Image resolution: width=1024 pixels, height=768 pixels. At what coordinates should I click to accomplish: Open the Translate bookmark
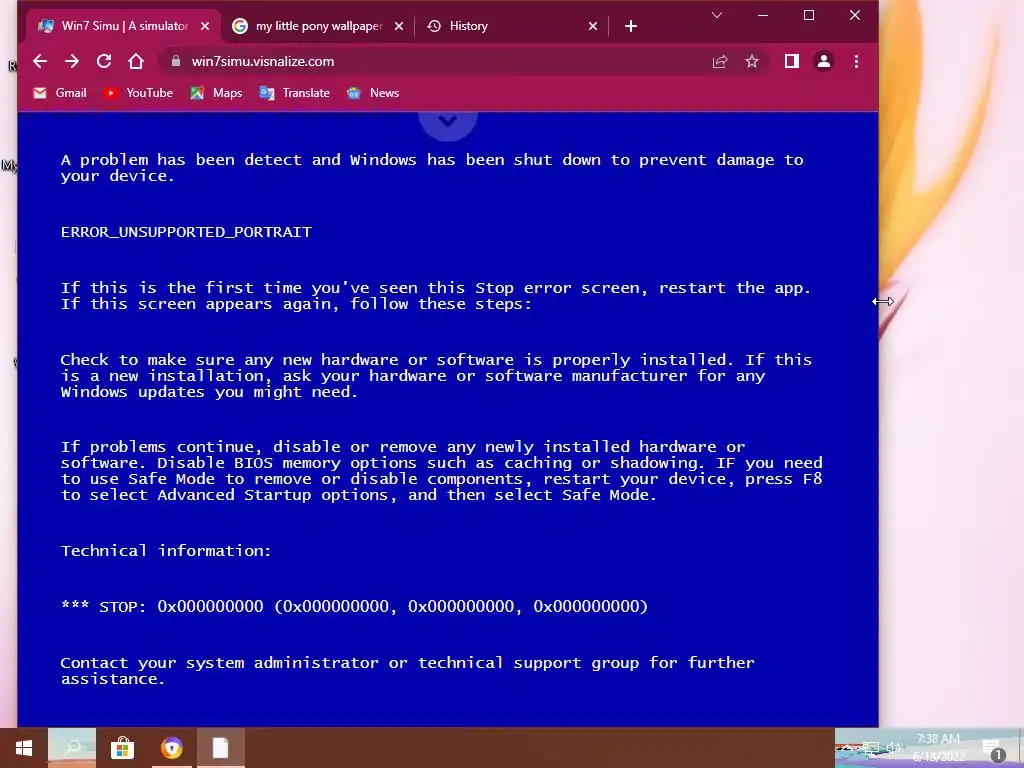[x=295, y=93]
